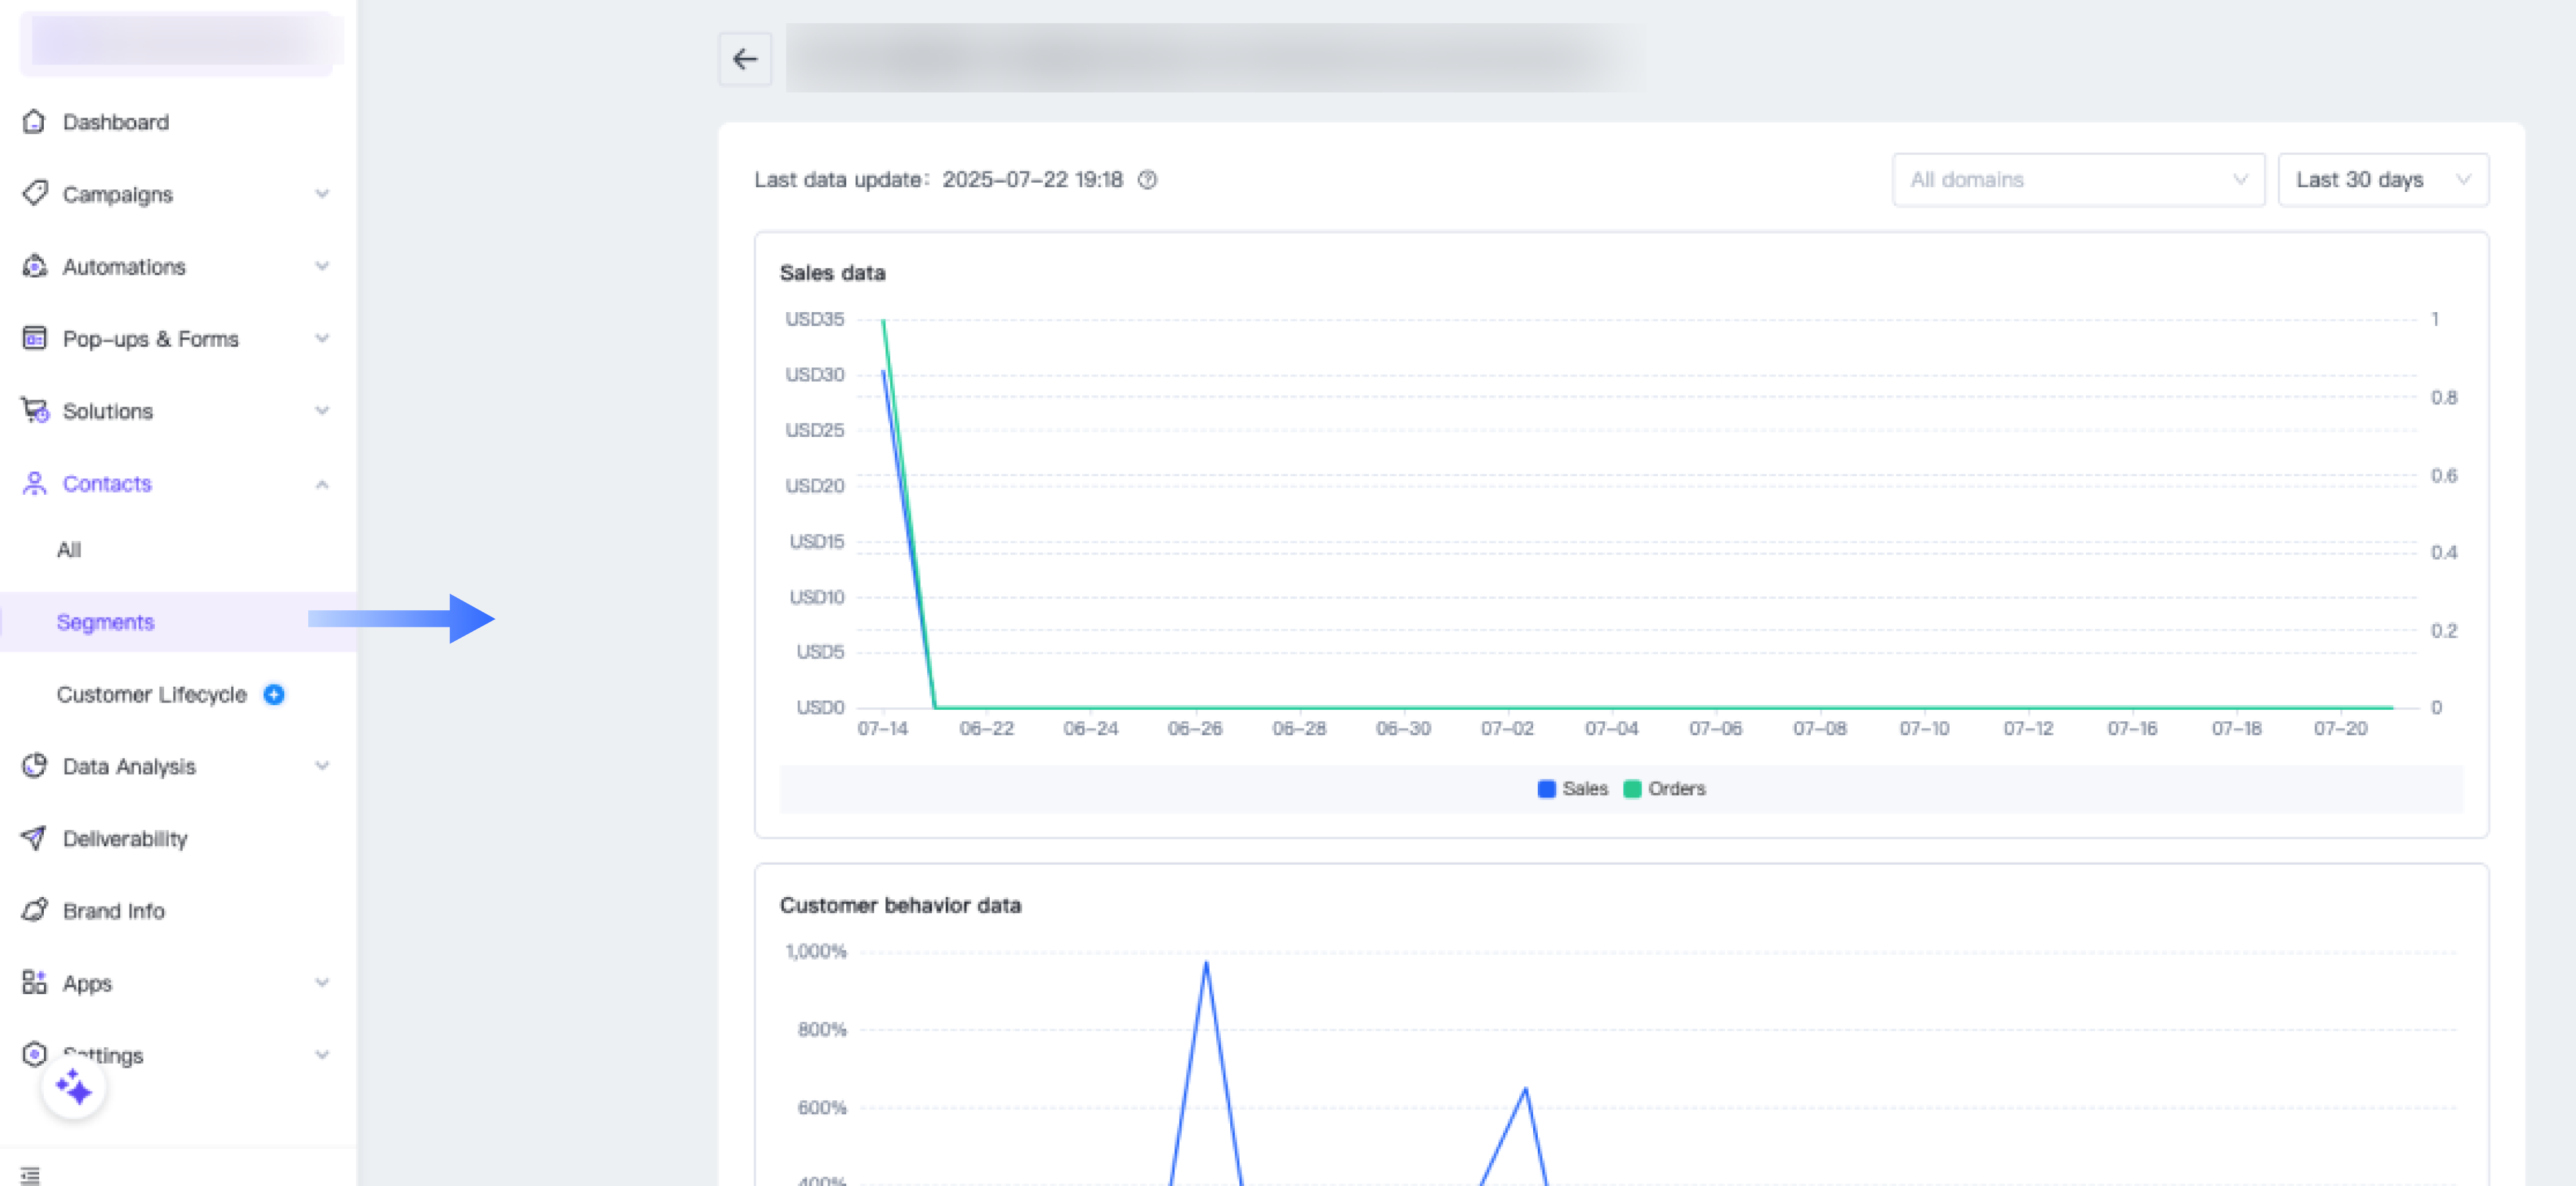The width and height of the screenshot is (2576, 1186).
Task: Select All under Contacts
Action: pos(69,550)
